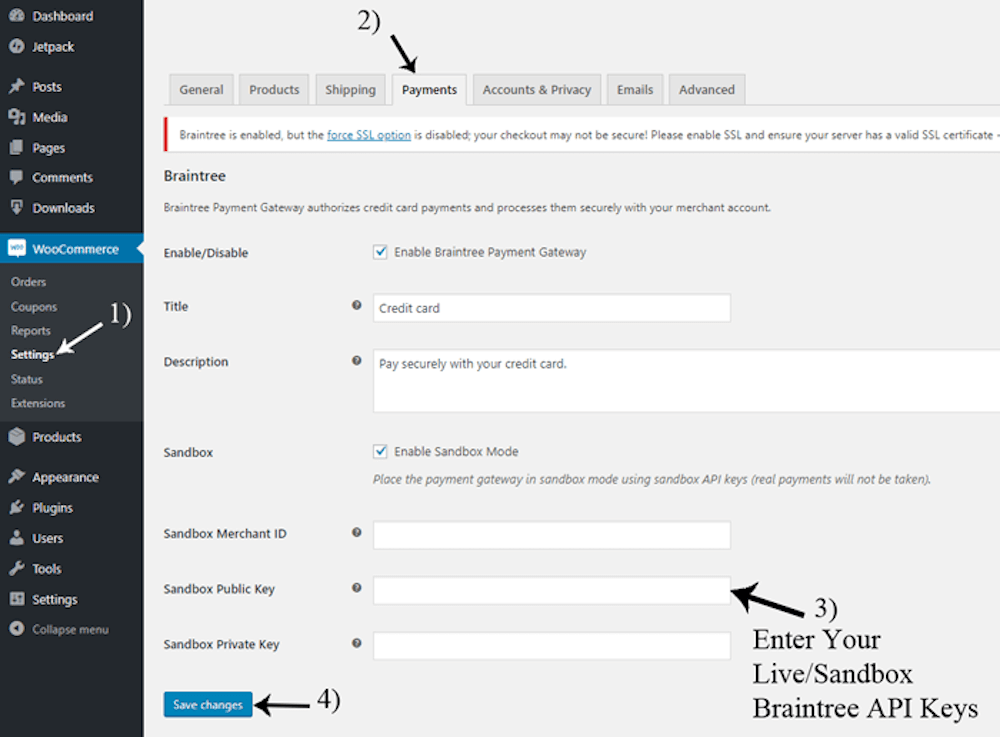Click the Save changes button
Viewport: 1000px width, 737px height.
208,704
